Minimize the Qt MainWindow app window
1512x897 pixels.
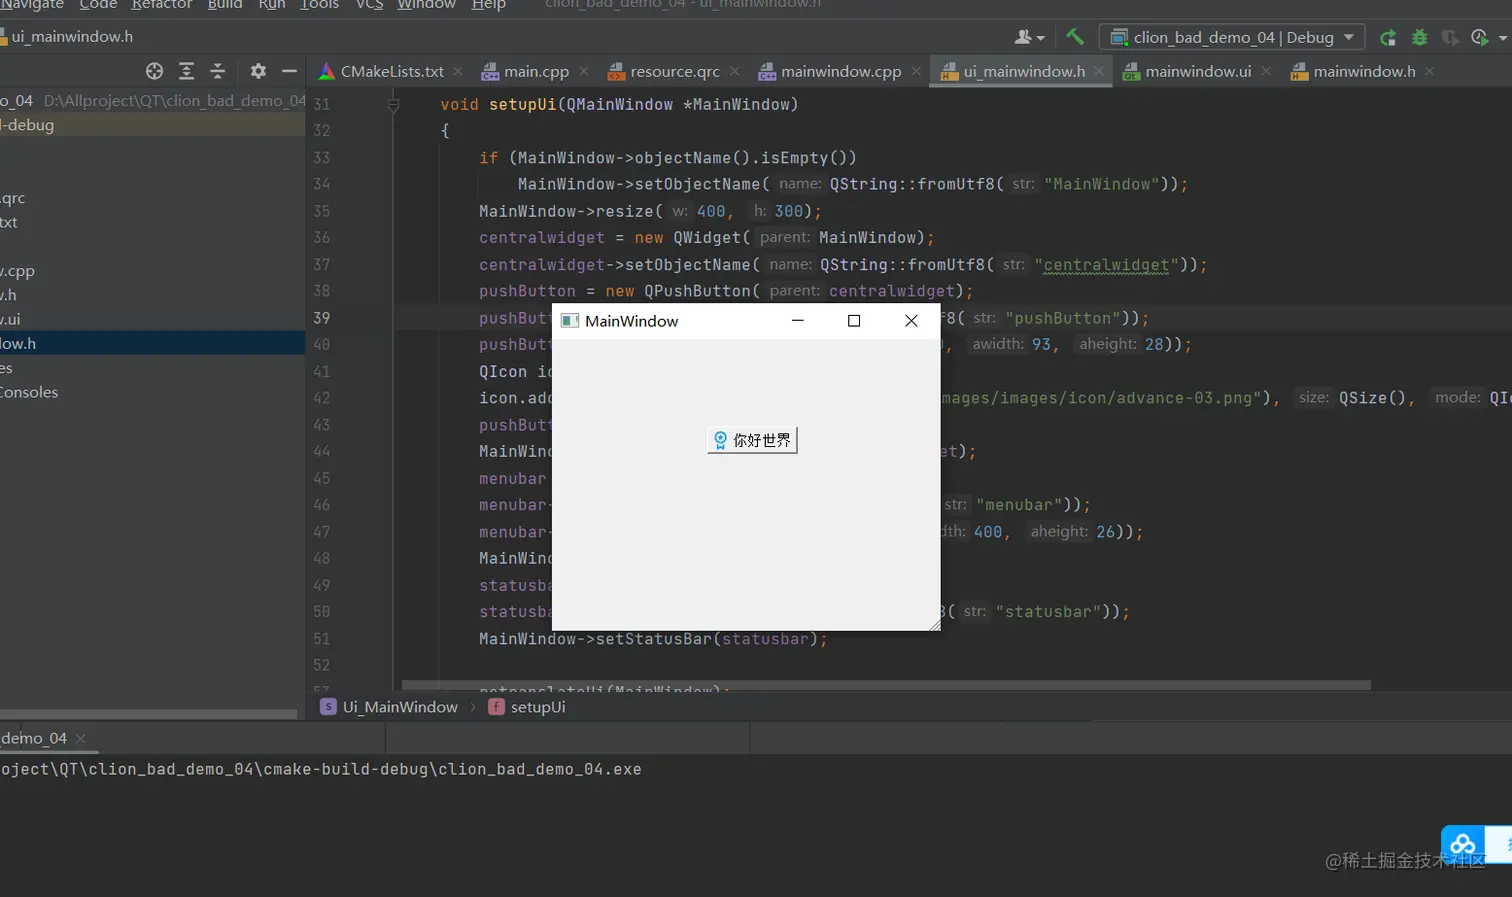coord(798,321)
